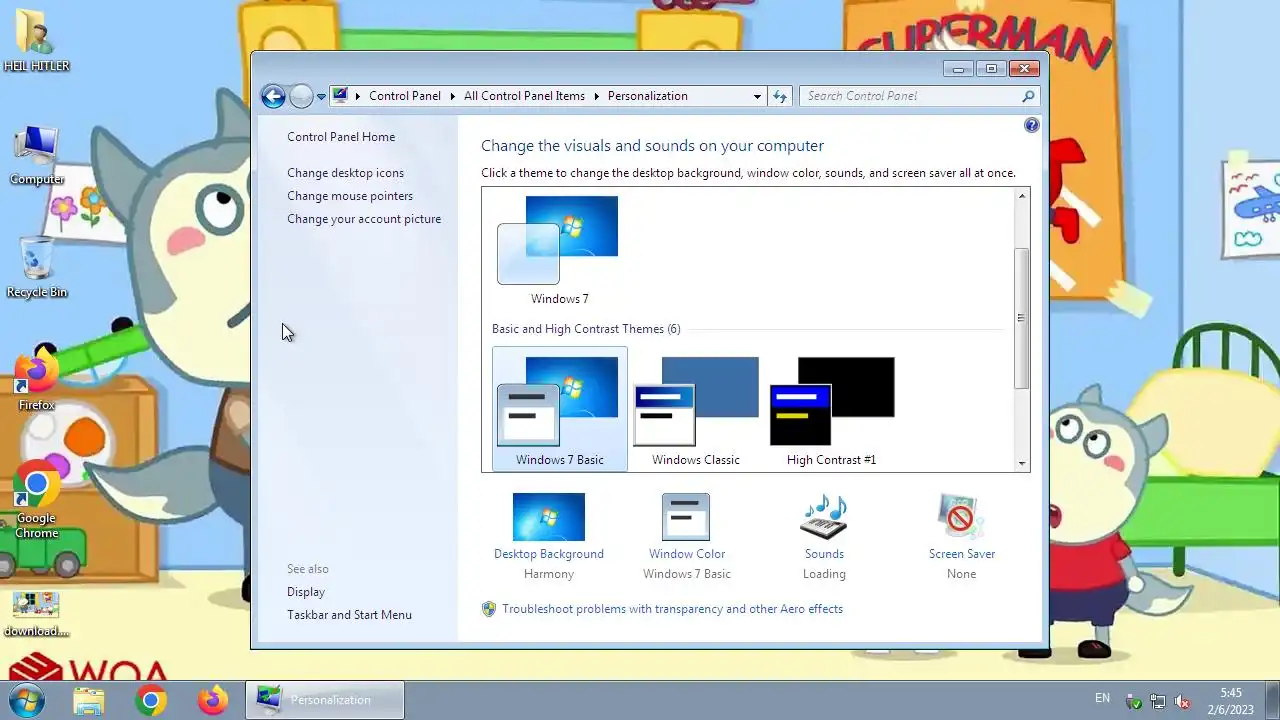Launch Firefox from the taskbar
The height and width of the screenshot is (720, 1280).
pos(212,700)
